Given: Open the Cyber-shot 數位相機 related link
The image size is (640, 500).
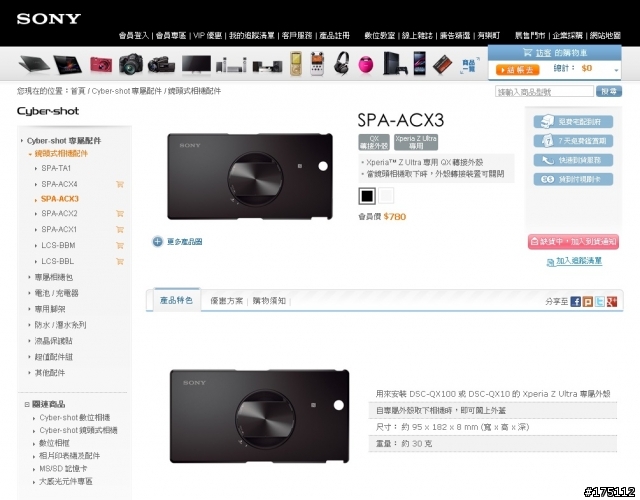Looking at the screenshot, I should coord(75,418).
